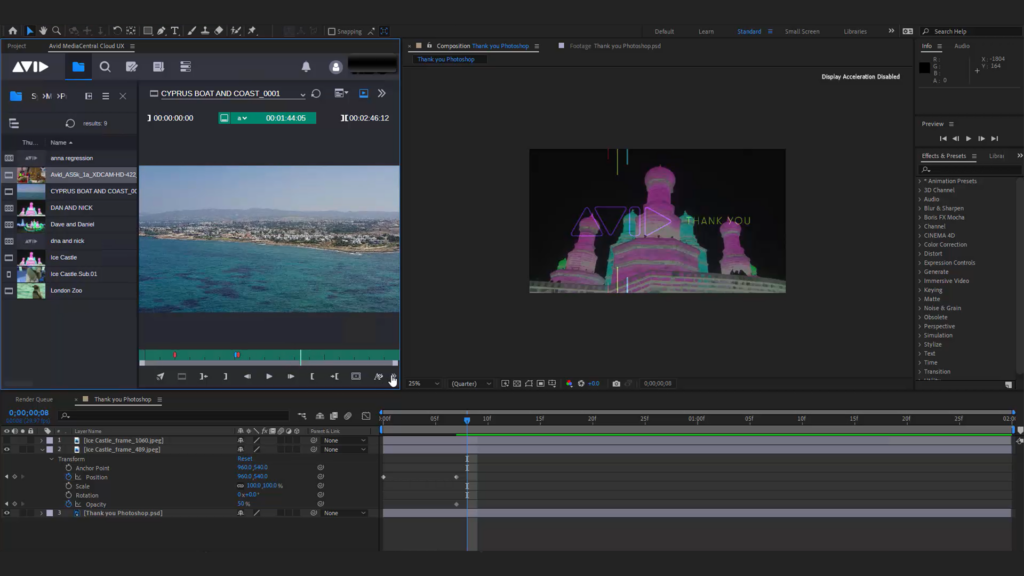The height and width of the screenshot is (576, 1024).
Task: Hide Thank you Photoshop.psd layer eye
Action: pyautogui.click(x=7, y=513)
